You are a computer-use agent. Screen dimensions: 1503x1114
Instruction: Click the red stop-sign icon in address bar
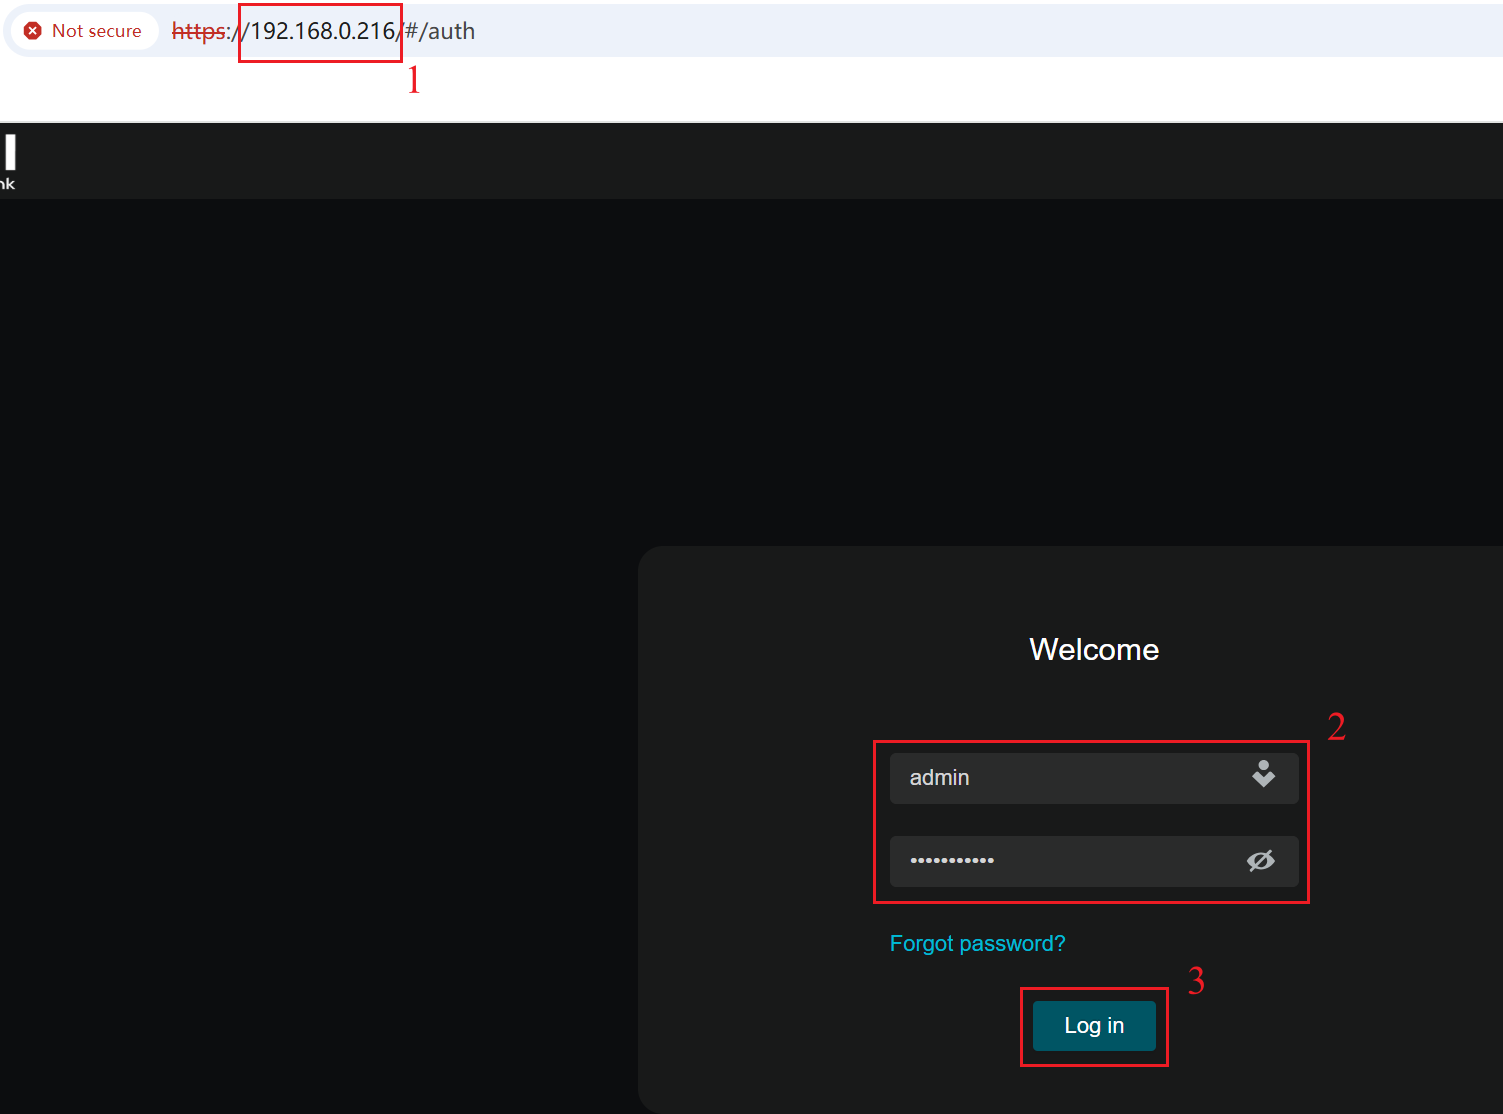[x=33, y=30]
